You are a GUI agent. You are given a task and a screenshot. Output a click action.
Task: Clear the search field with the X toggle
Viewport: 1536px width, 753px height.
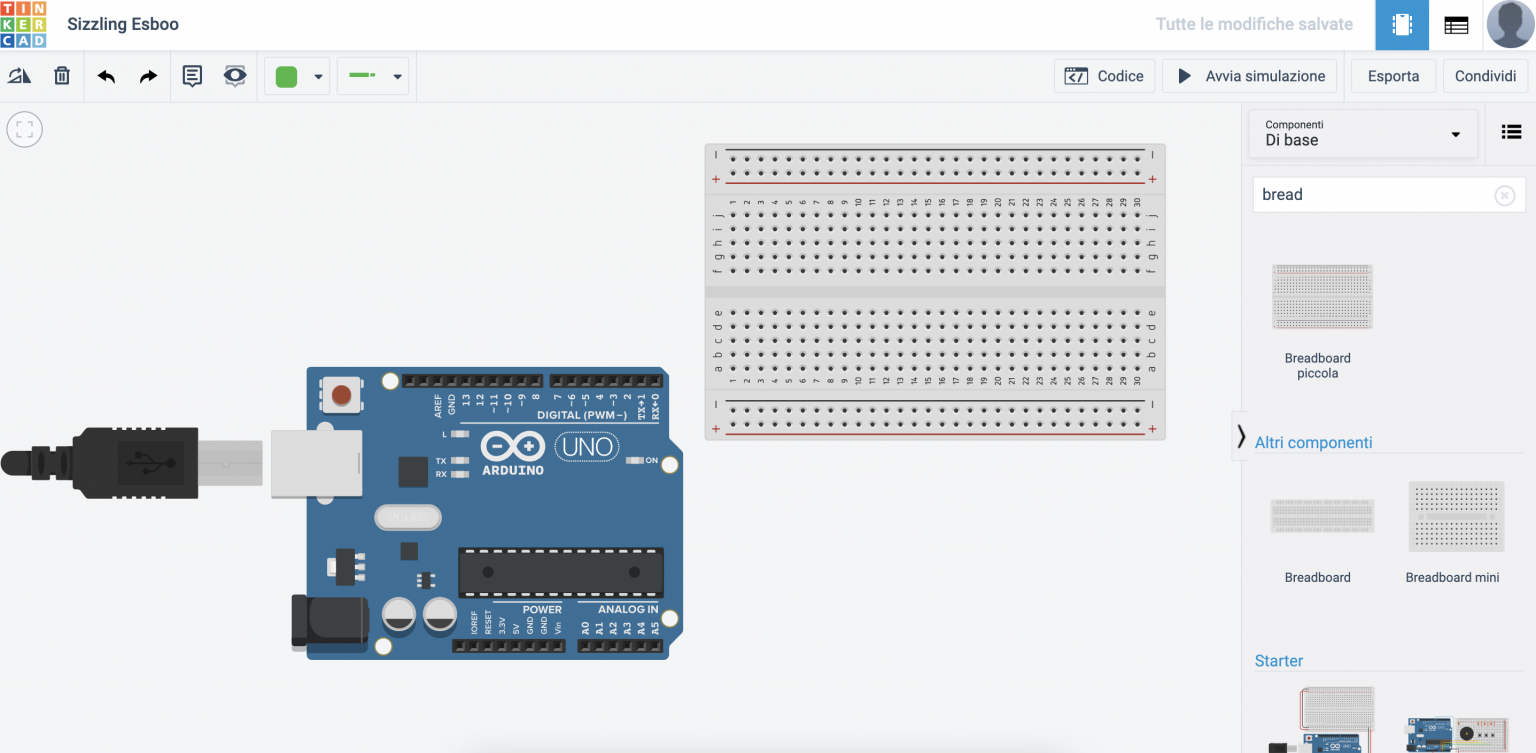pos(1505,195)
